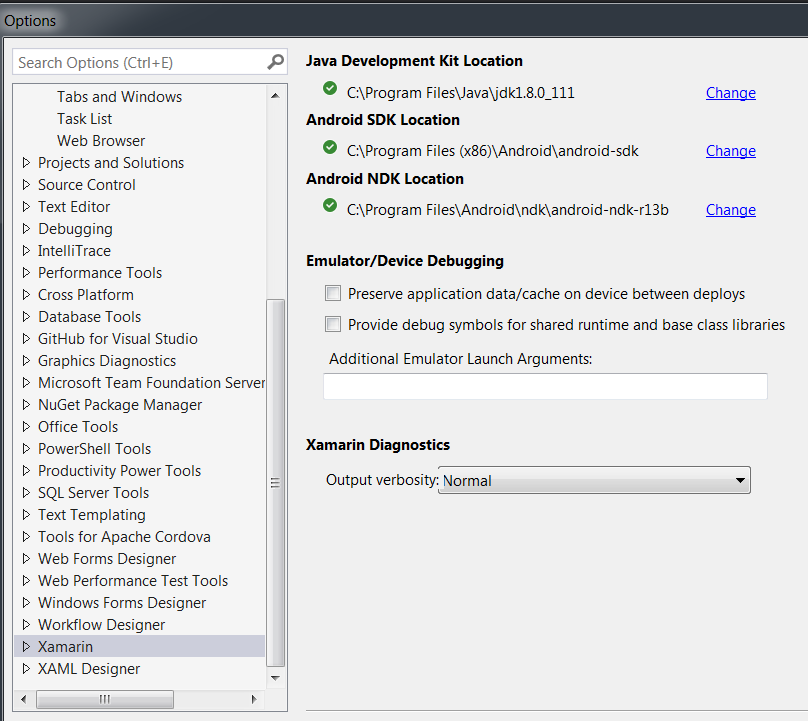Expand Cross Platform node arrow

point(26,295)
